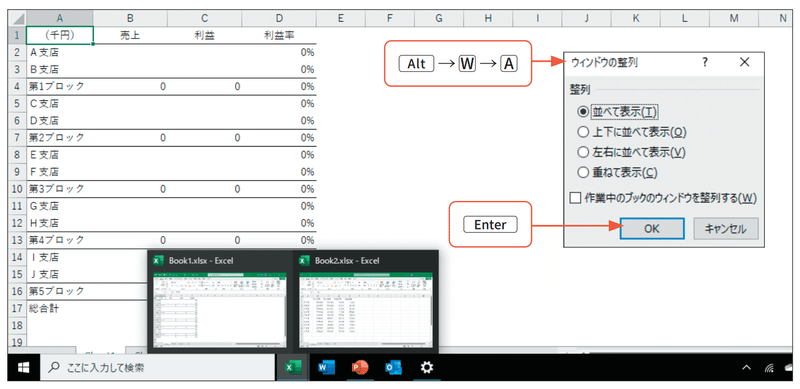The width and height of the screenshot is (800, 389).
Task: Select the 第1ブロック cell
Action: [60, 86]
